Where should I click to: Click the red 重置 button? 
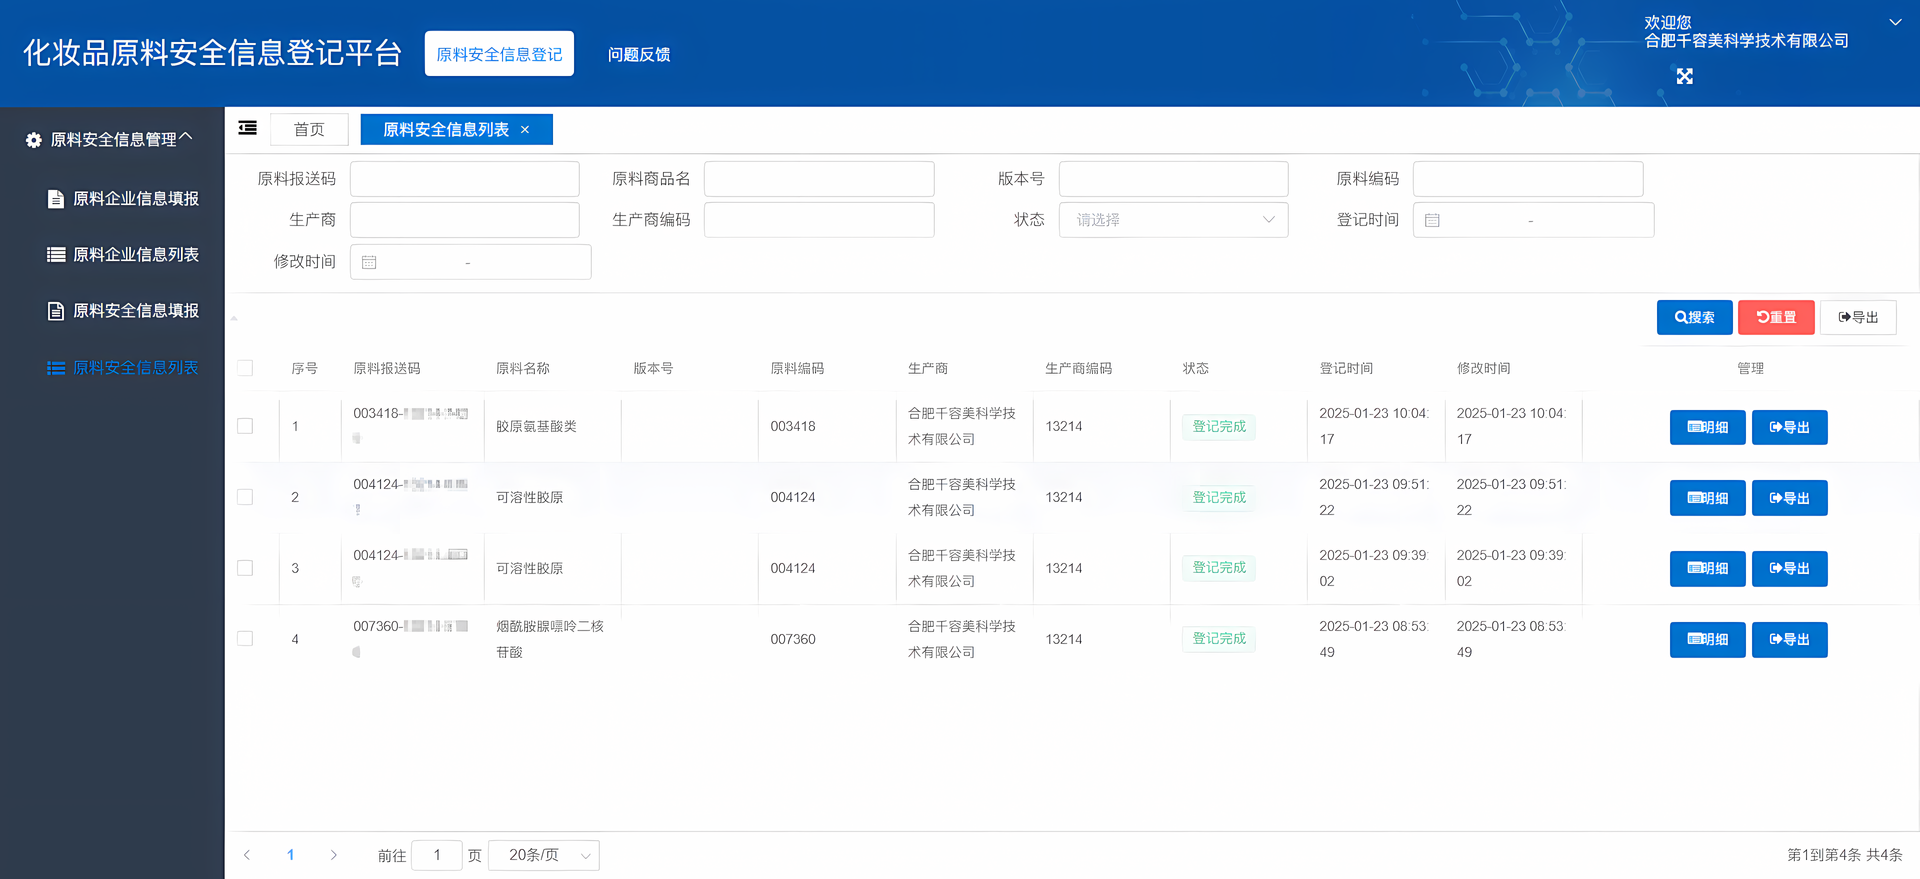tap(1776, 317)
